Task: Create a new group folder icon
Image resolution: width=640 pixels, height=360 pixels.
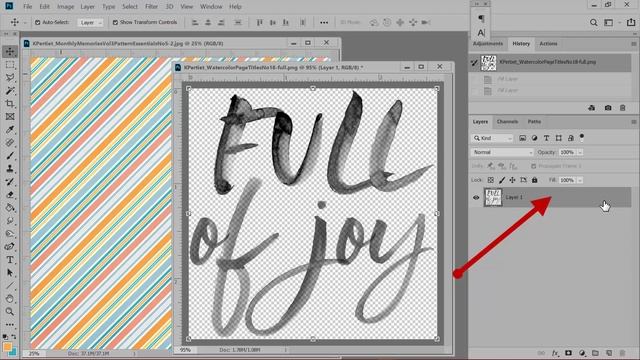Action: (595, 353)
